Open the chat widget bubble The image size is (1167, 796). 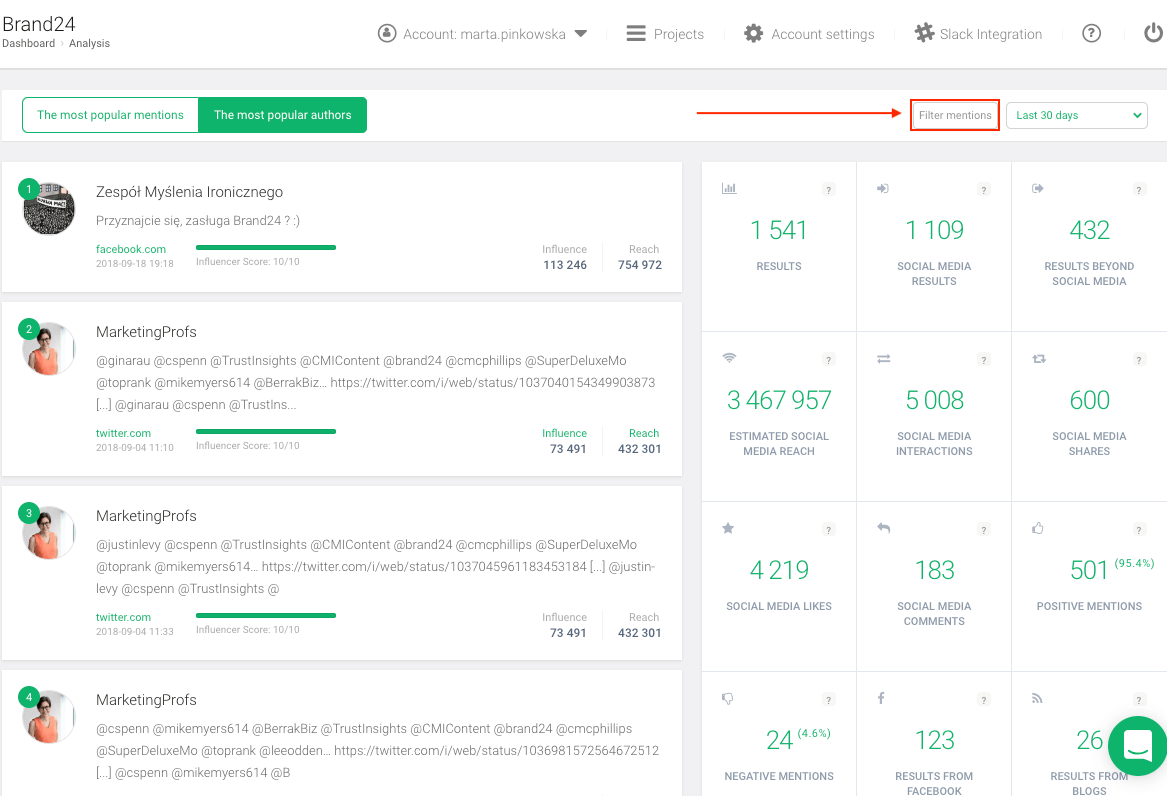pos(1138,745)
